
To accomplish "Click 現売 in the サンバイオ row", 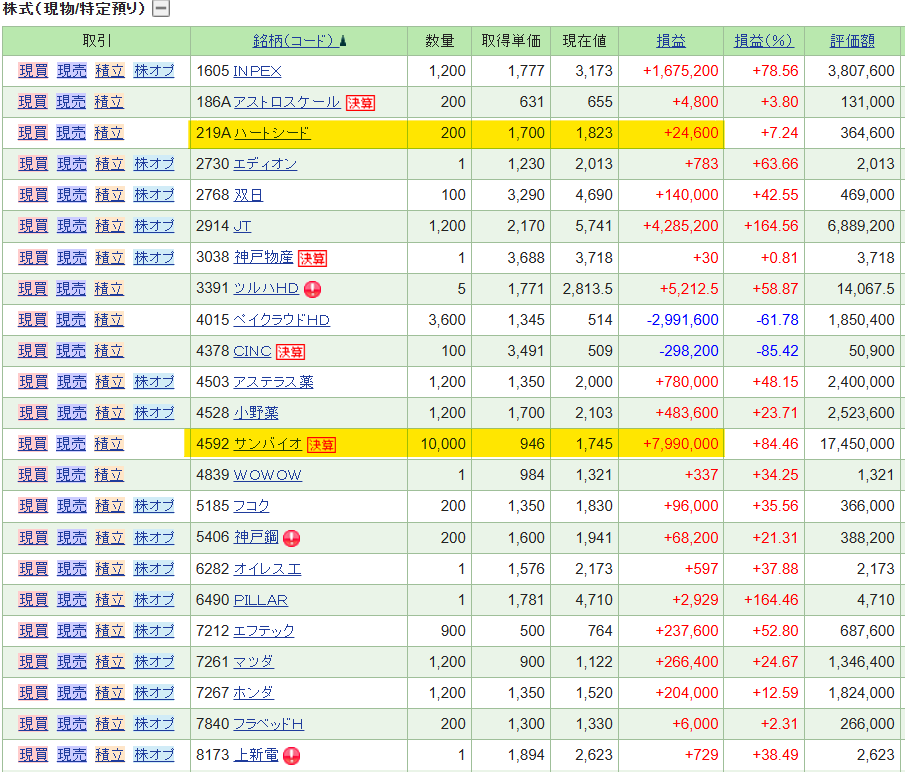I will tap(71, 444).
